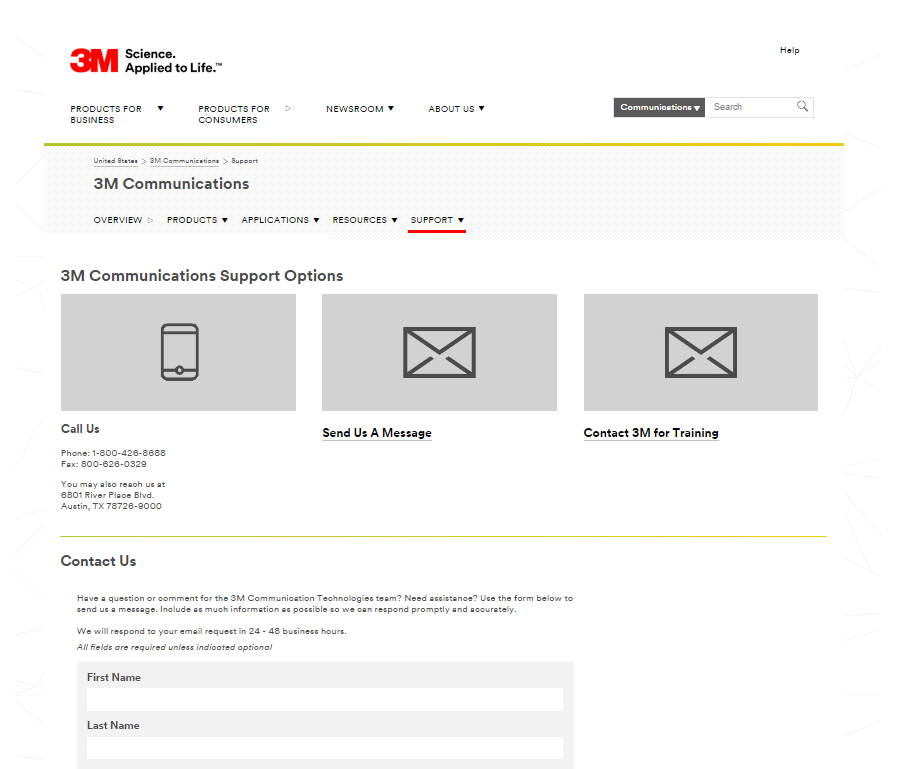
Task: Expand the Resources submenu
Action: click(x=364, y=220)
